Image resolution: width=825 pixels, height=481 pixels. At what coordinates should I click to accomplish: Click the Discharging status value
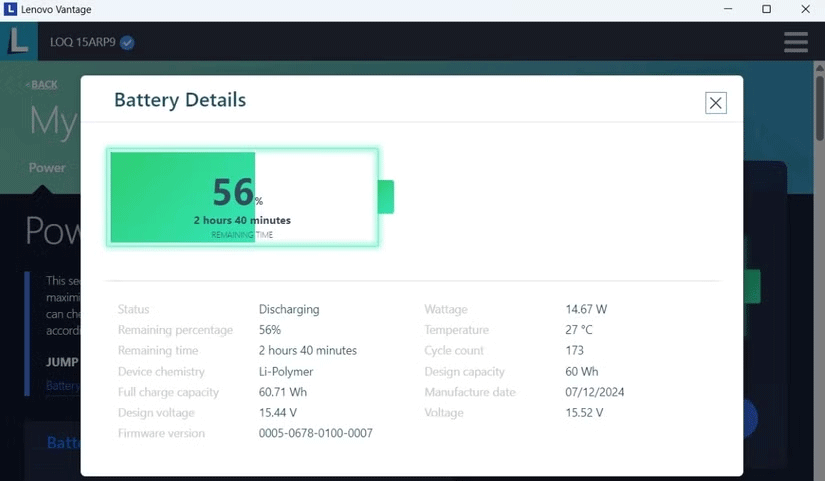pyautogui.click(x=289, y=309)
